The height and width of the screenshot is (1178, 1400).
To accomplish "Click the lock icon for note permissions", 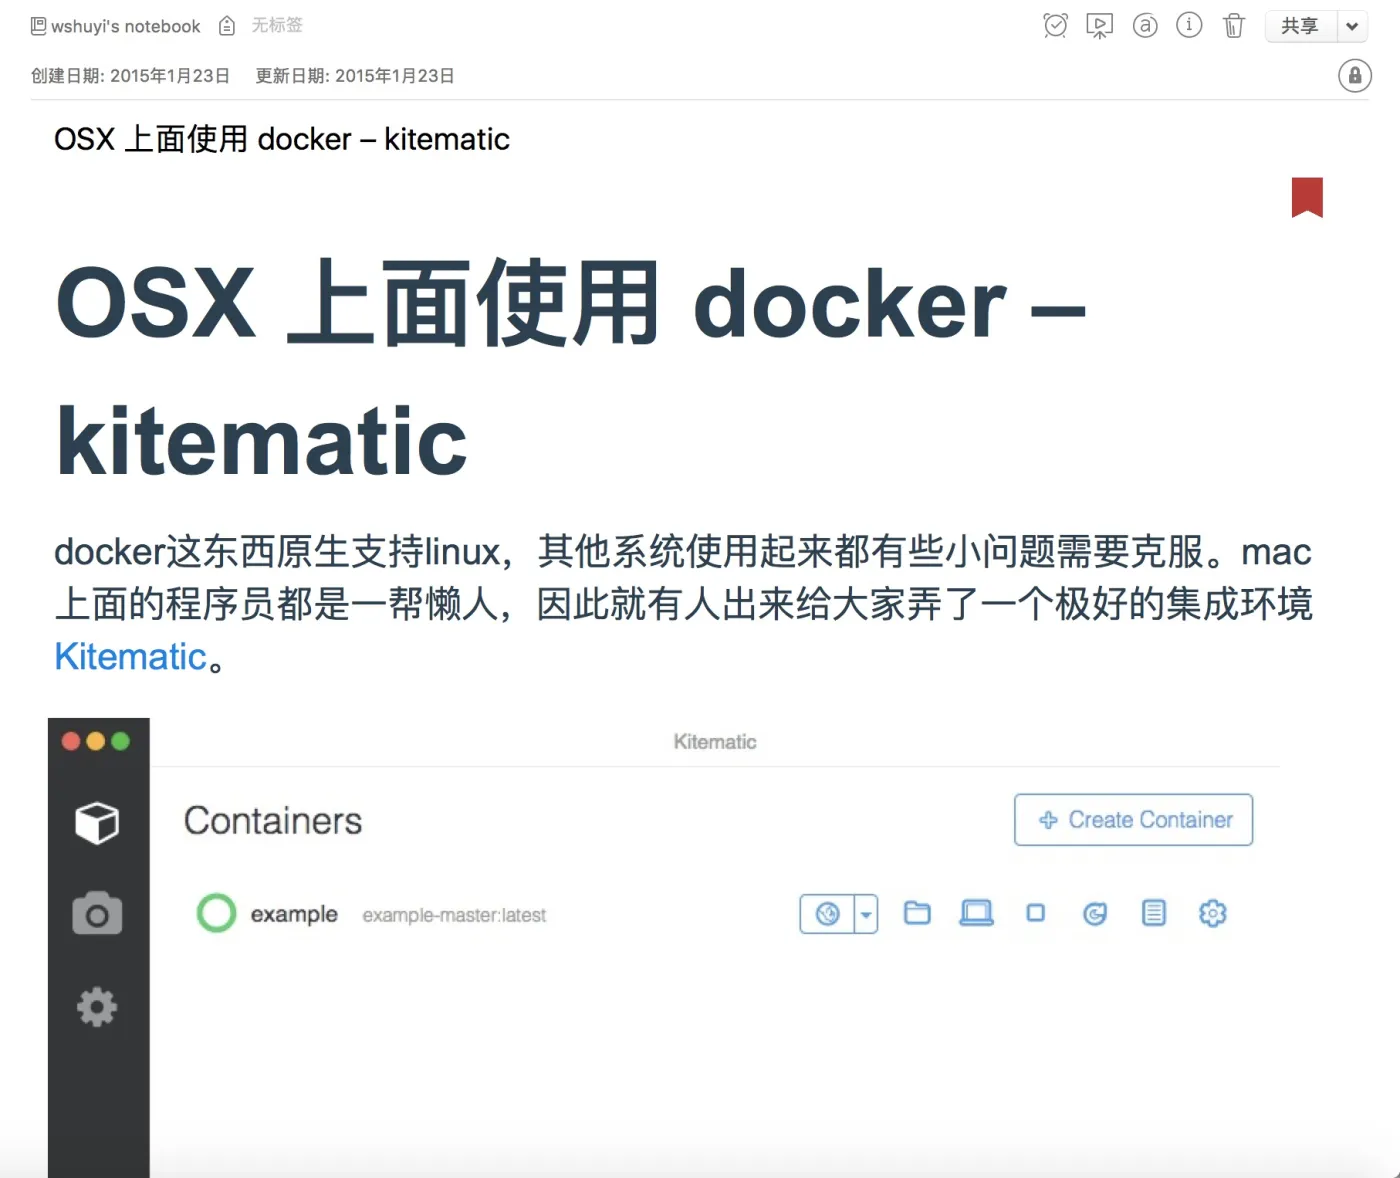I will [x=1355, y=75].
